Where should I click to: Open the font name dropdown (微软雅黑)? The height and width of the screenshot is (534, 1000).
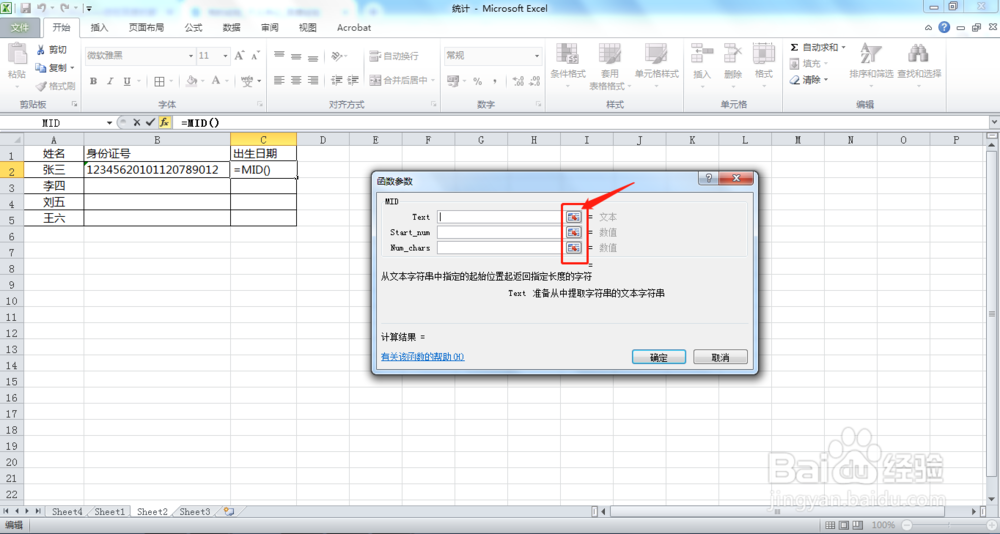tap(190, 56)
